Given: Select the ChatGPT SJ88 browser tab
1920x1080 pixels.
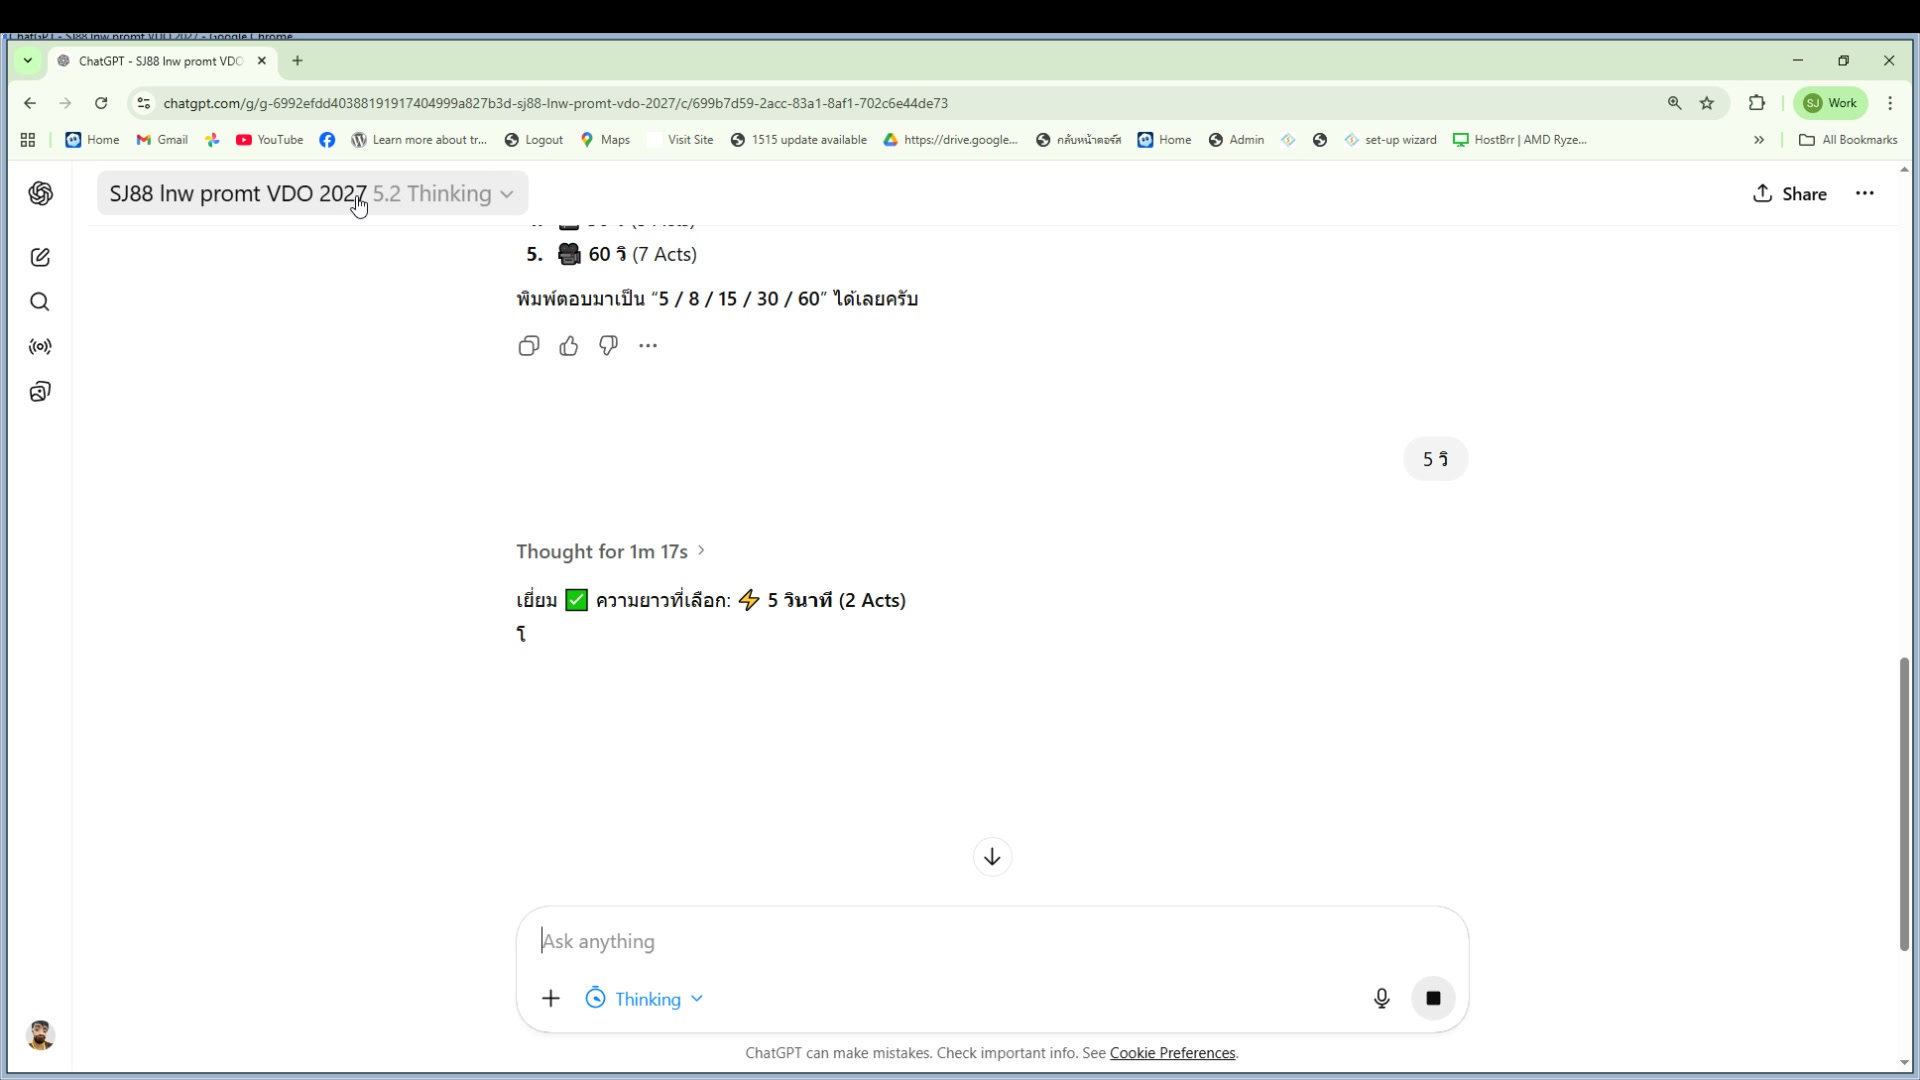Looking at the screenshot, I should 160,61.
